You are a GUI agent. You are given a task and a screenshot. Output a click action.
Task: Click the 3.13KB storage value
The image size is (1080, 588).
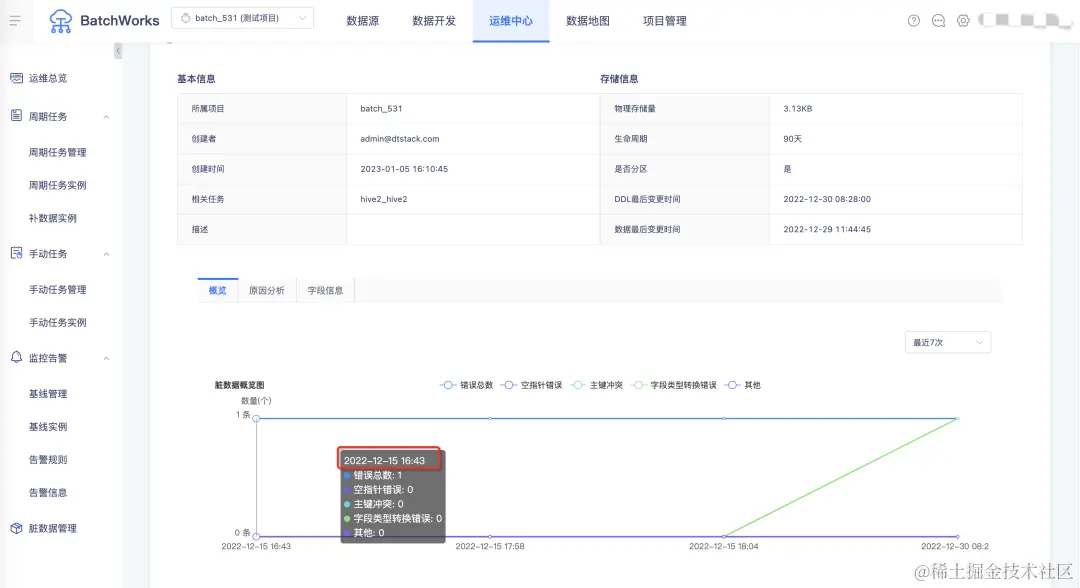[798, 109]
